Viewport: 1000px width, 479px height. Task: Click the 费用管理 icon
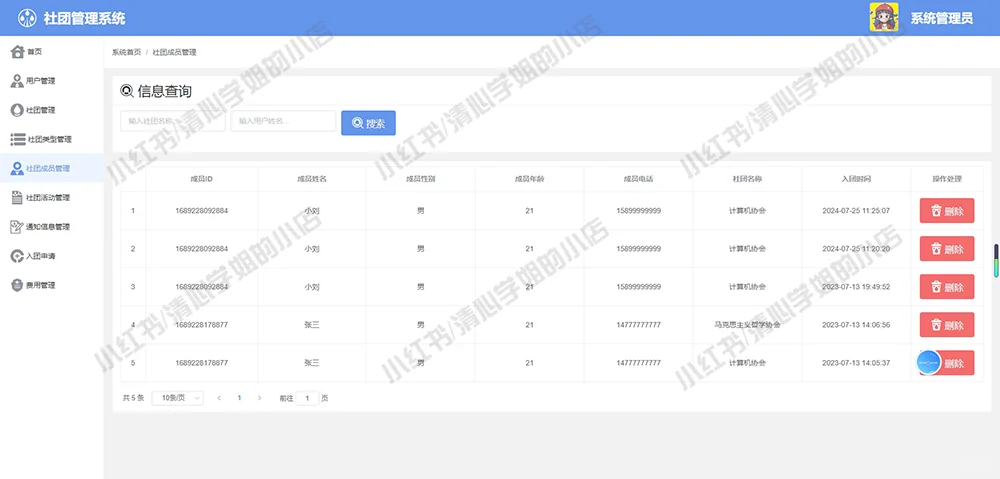[x=17, y=285]
